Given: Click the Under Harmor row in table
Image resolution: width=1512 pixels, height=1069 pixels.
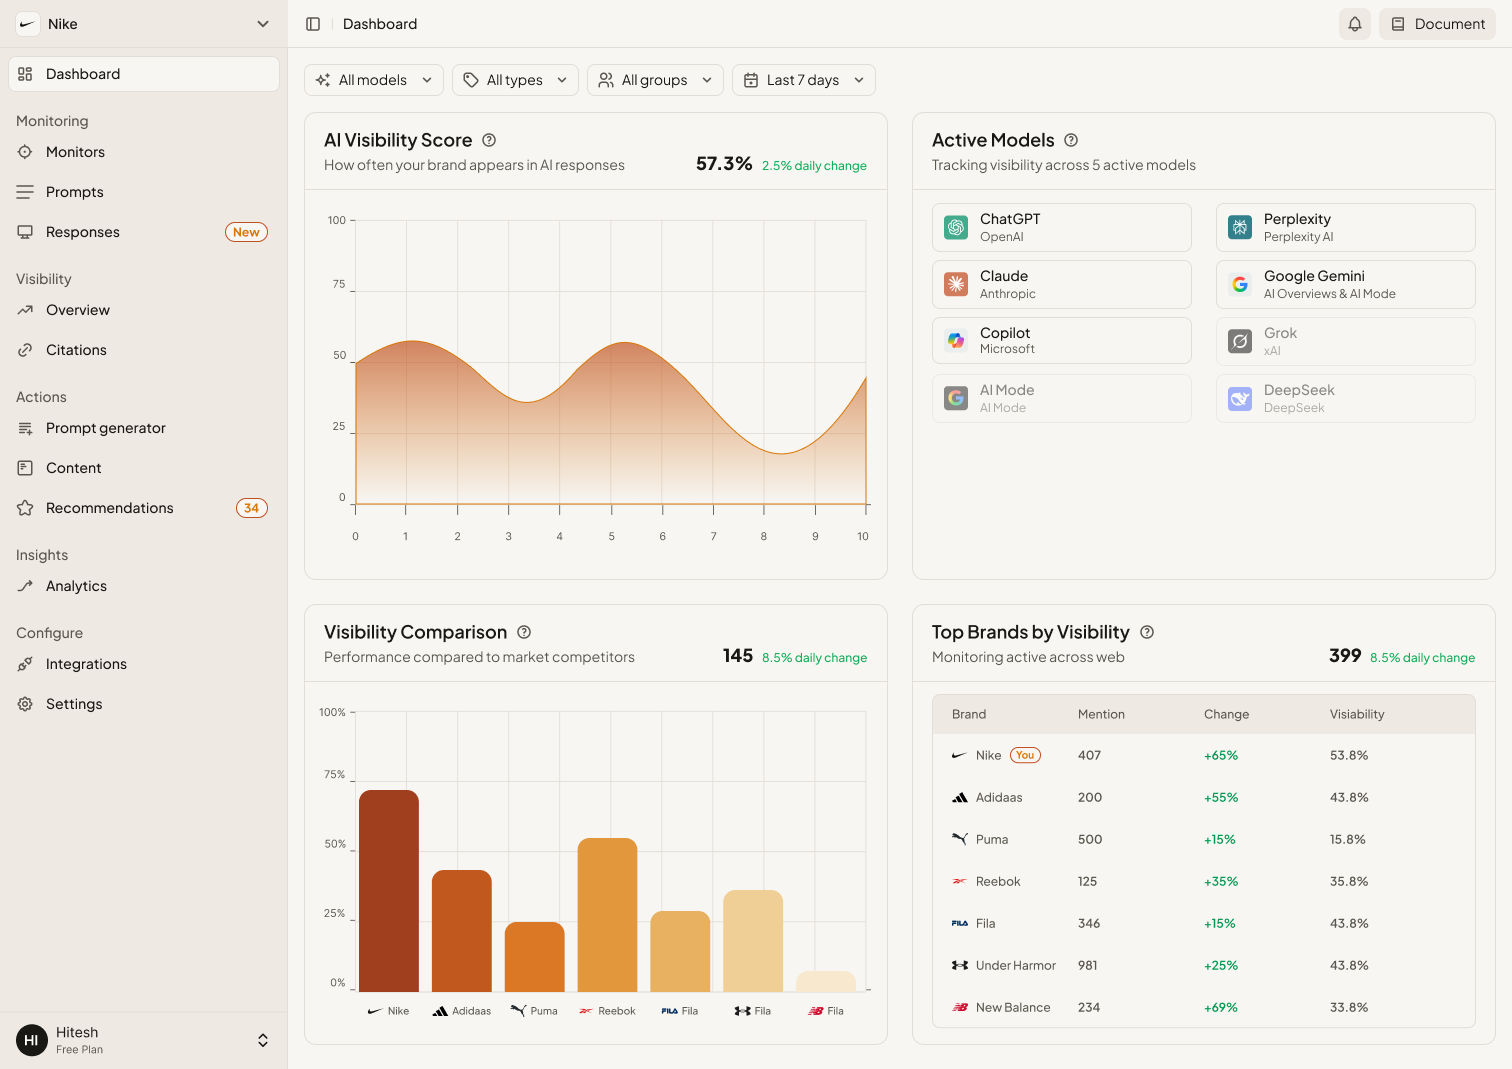Looking at the screenshot, I should point(1204,965).
